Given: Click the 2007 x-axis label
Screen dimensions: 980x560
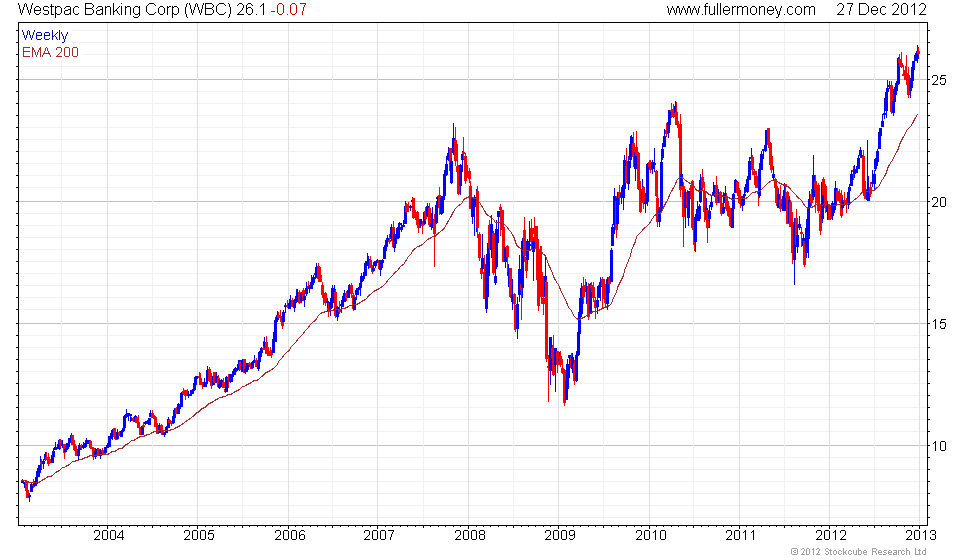Looking at the screenshot, I should pyautogui.click(x=379, y=535).
